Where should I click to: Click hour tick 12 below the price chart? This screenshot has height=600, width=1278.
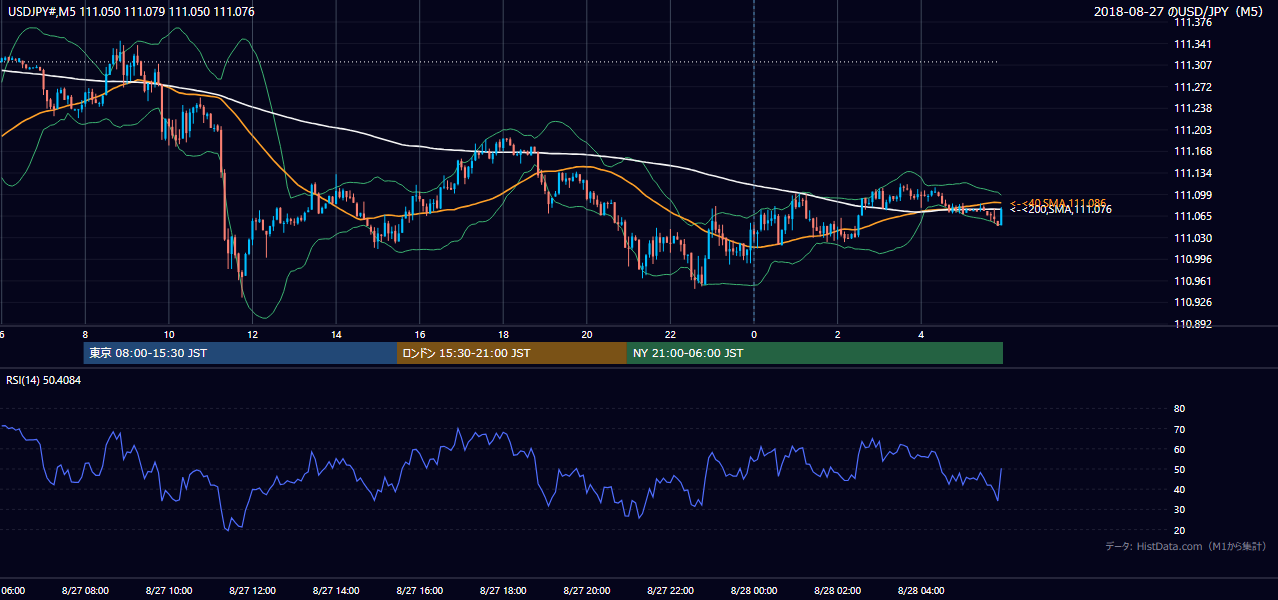[x=252, y=335]
